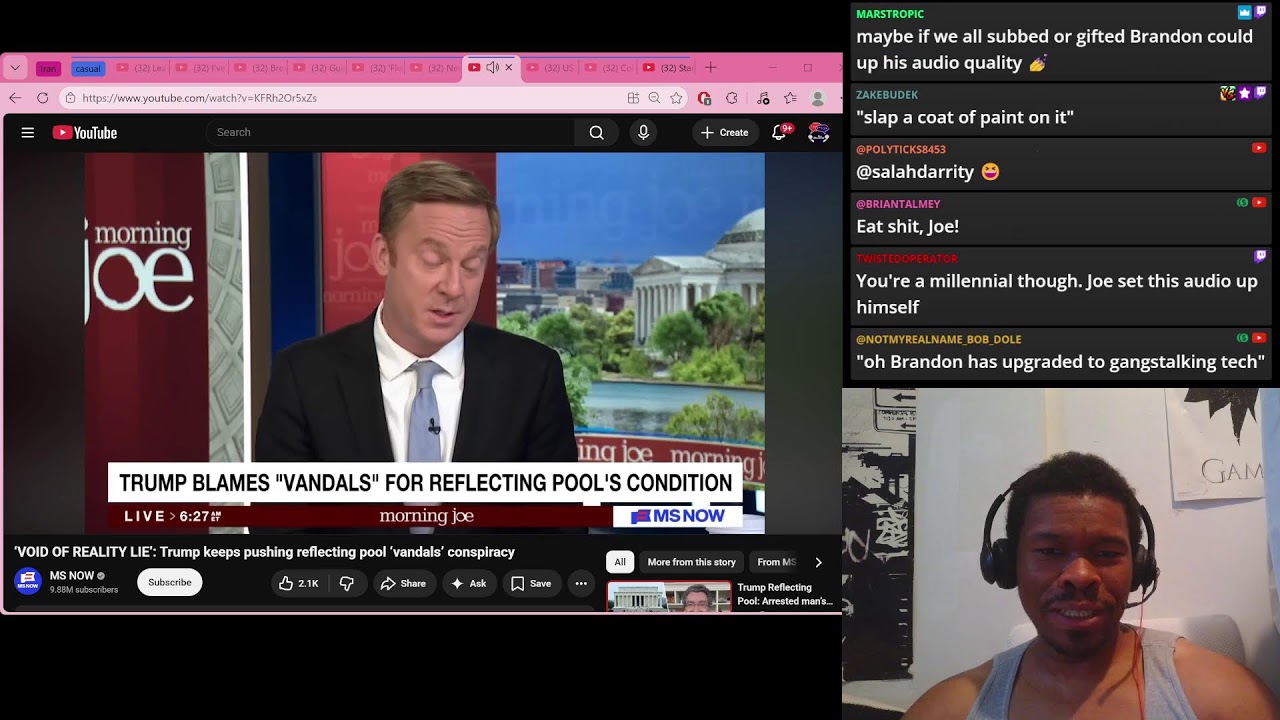The image size is (1280, 720).
Task: Focus the YouTube search field
Action: click(390, 132)
